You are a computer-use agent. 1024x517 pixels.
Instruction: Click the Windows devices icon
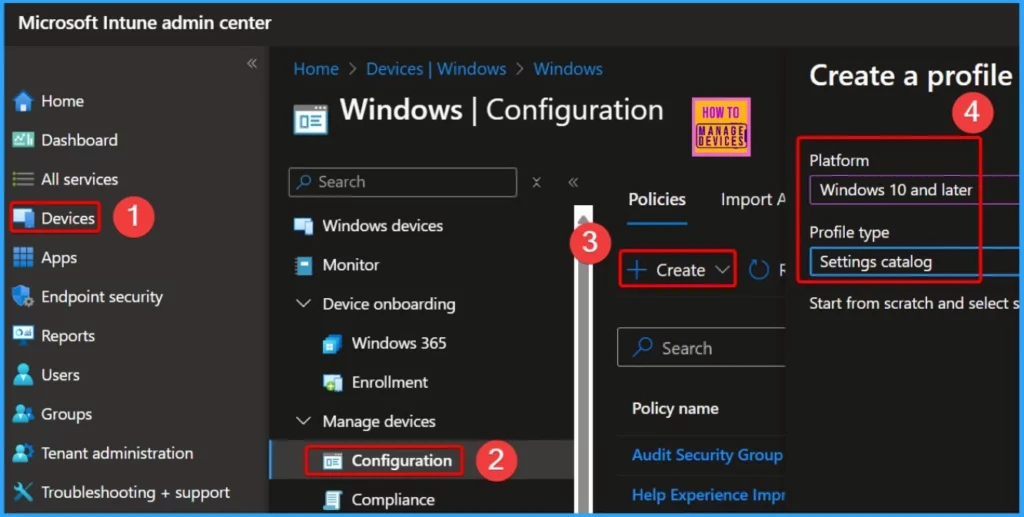click(304, 226)
